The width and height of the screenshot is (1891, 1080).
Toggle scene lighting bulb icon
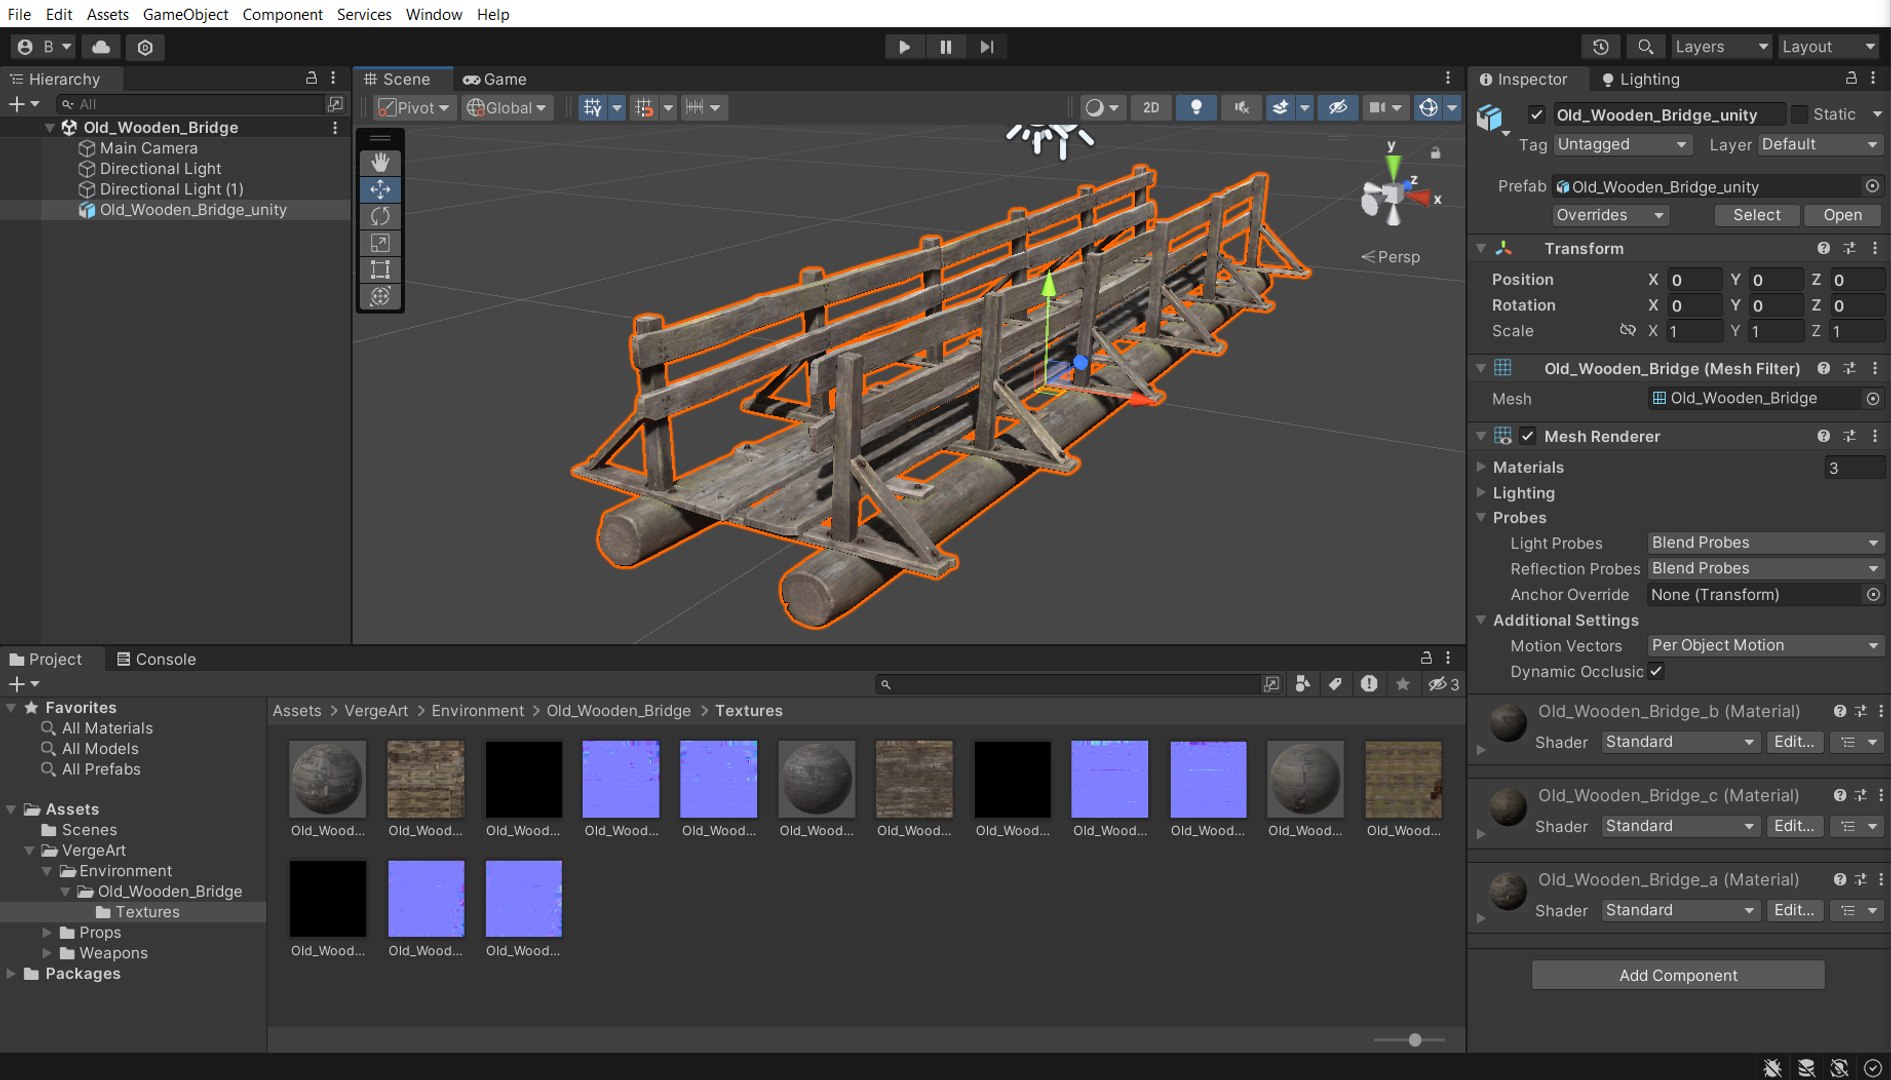pos(1196,107)
